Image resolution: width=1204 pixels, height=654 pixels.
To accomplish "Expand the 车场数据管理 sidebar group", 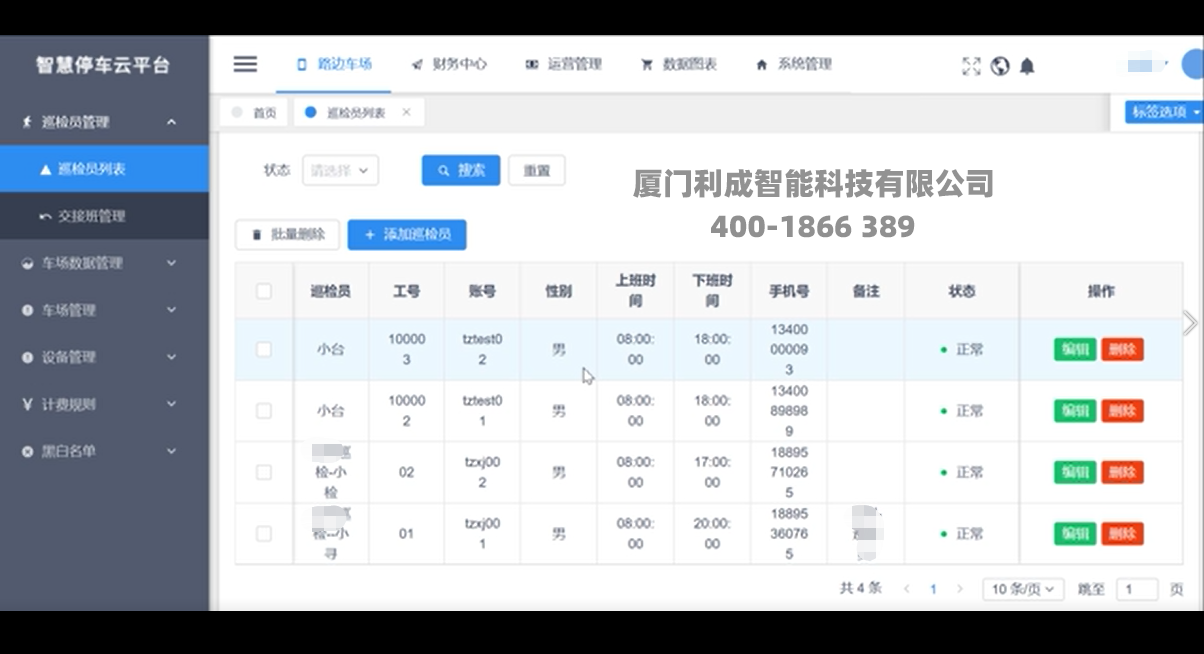I will (x=104, y=263).
